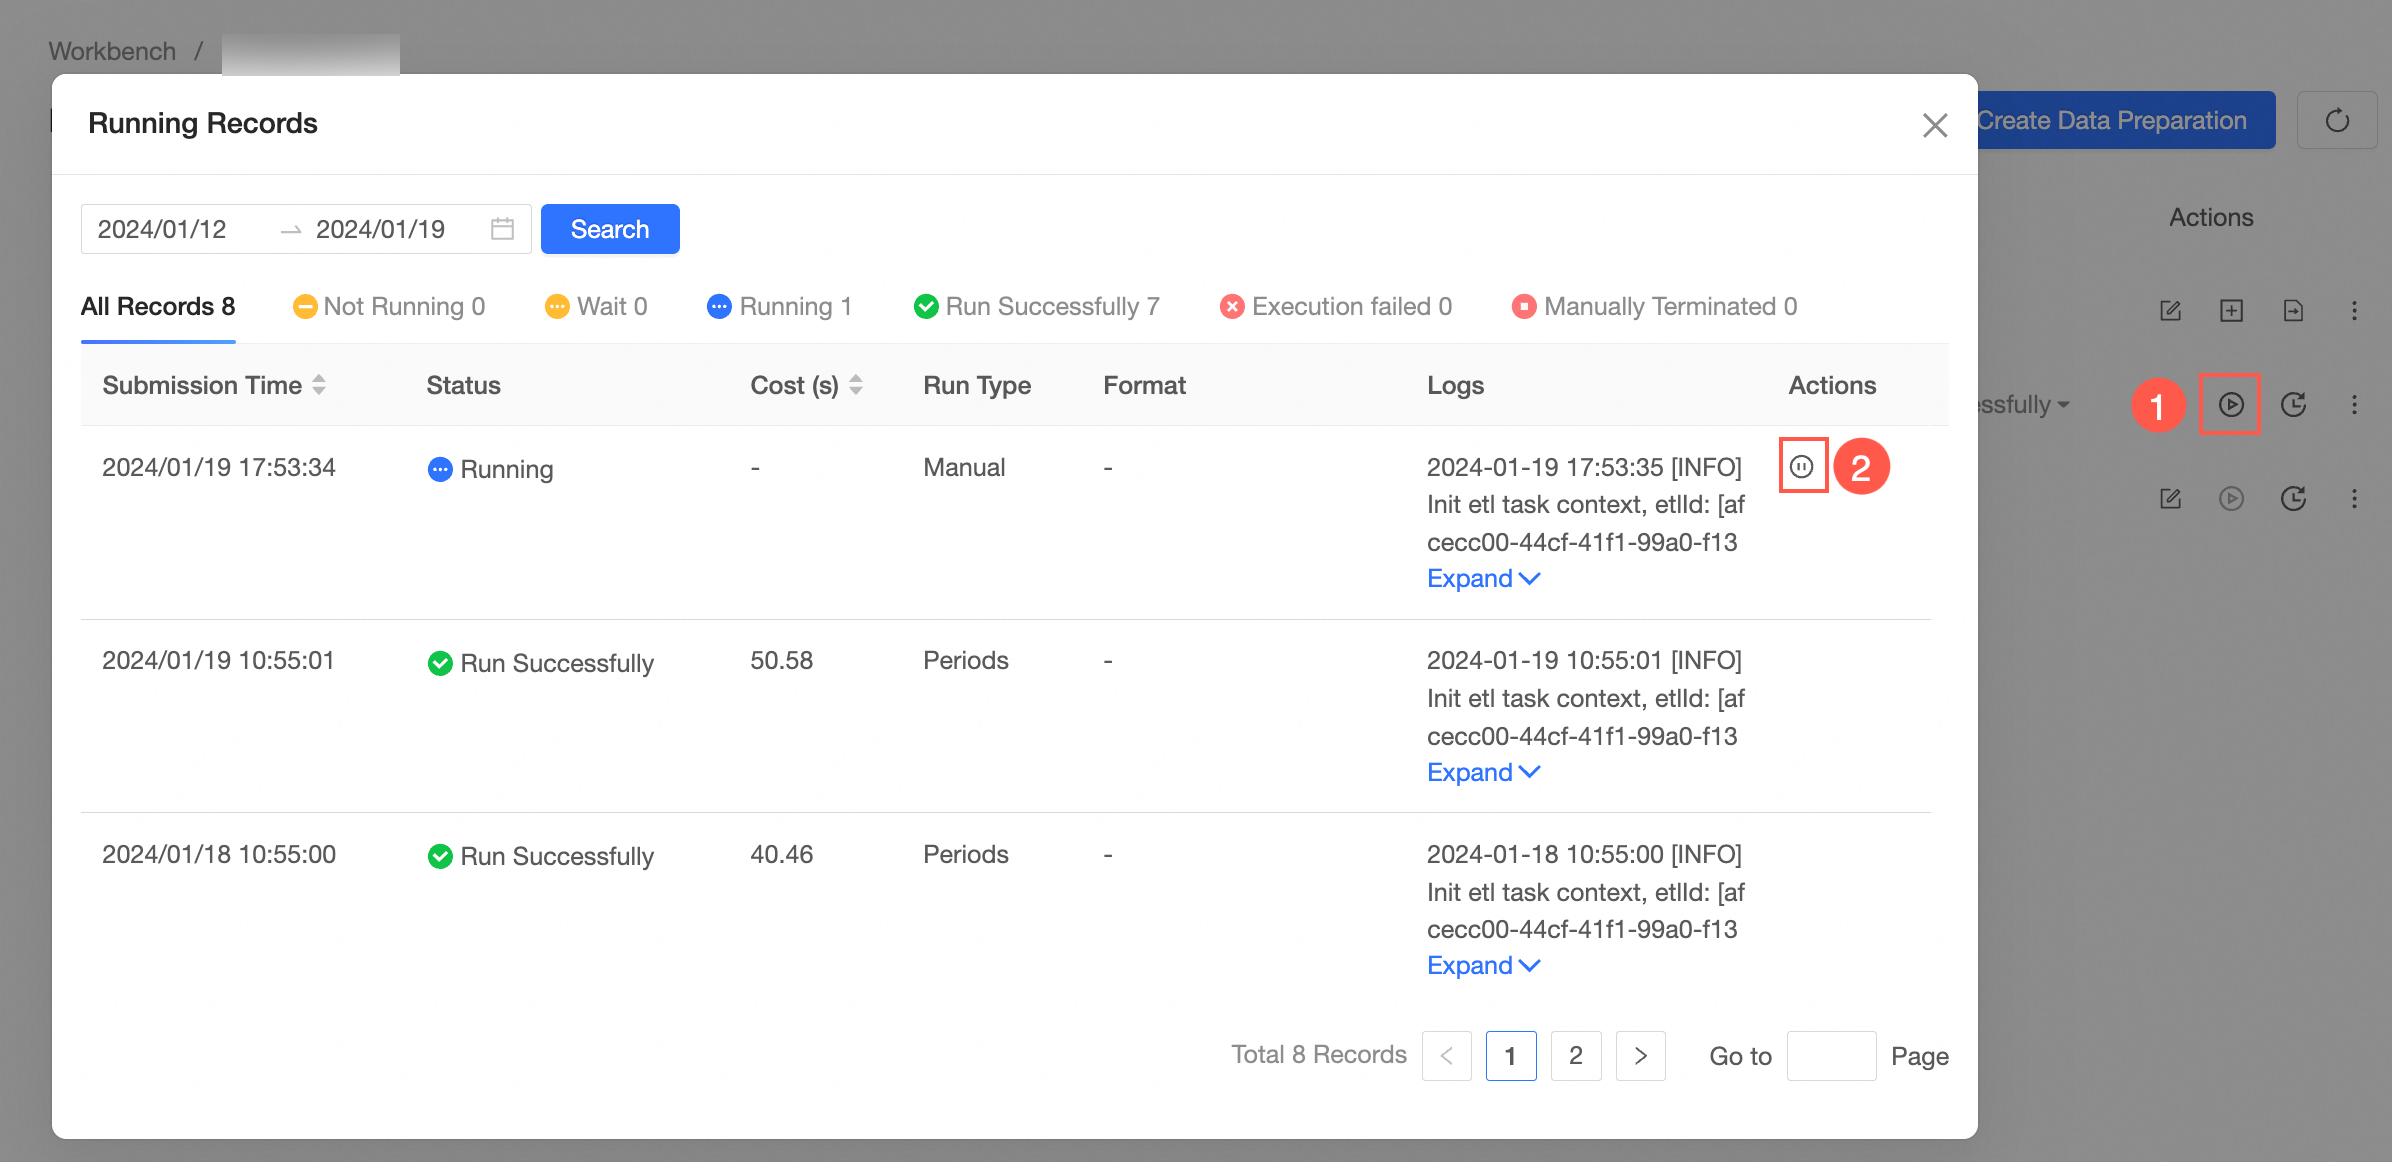Expand the 2024-01-19 10:55:01 log

[1482, 773]
